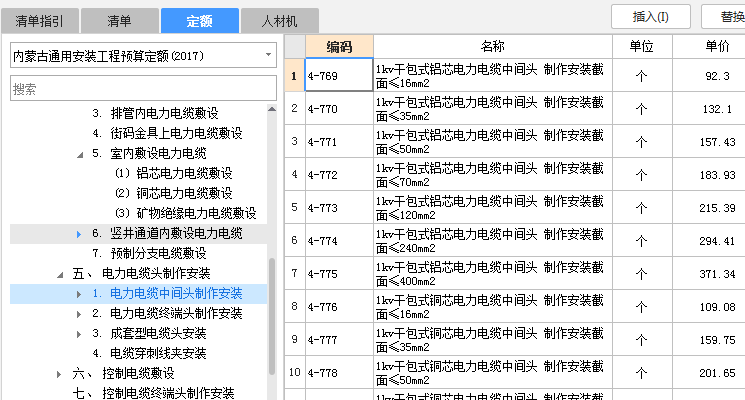Collapse the 五、电力电缆头制作安装 node

[60, 275]
